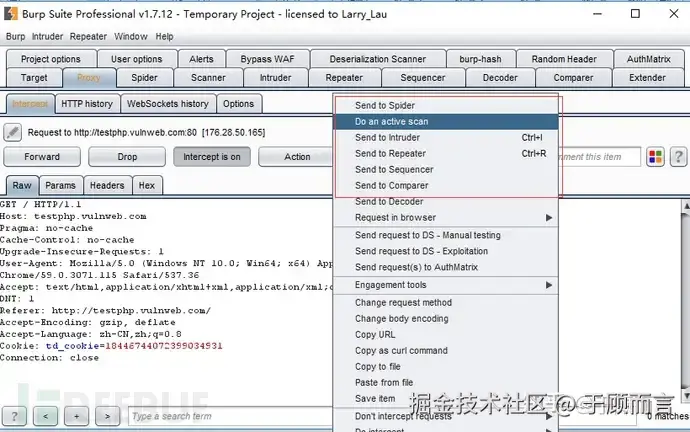Click the Burp Suite logo in title bar
The height and width of the screenshot is (432, 690).
11,14
